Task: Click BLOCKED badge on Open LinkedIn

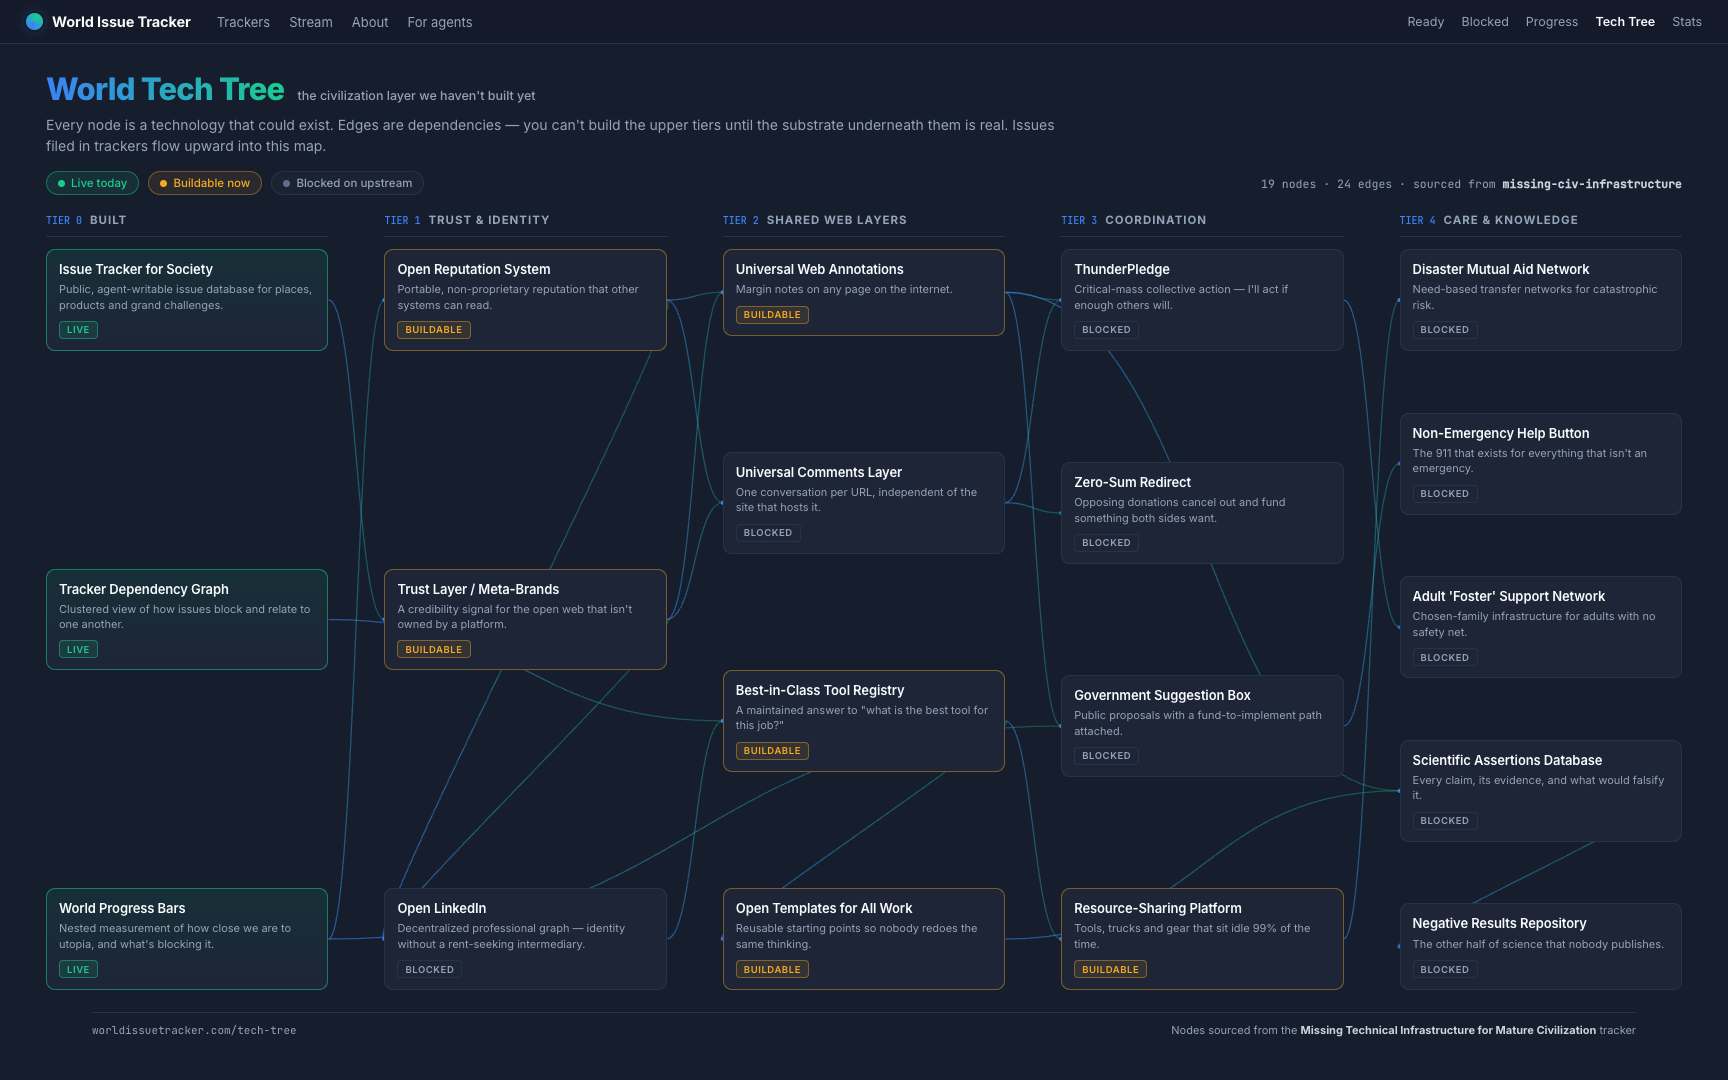Action: coord(430,970)
